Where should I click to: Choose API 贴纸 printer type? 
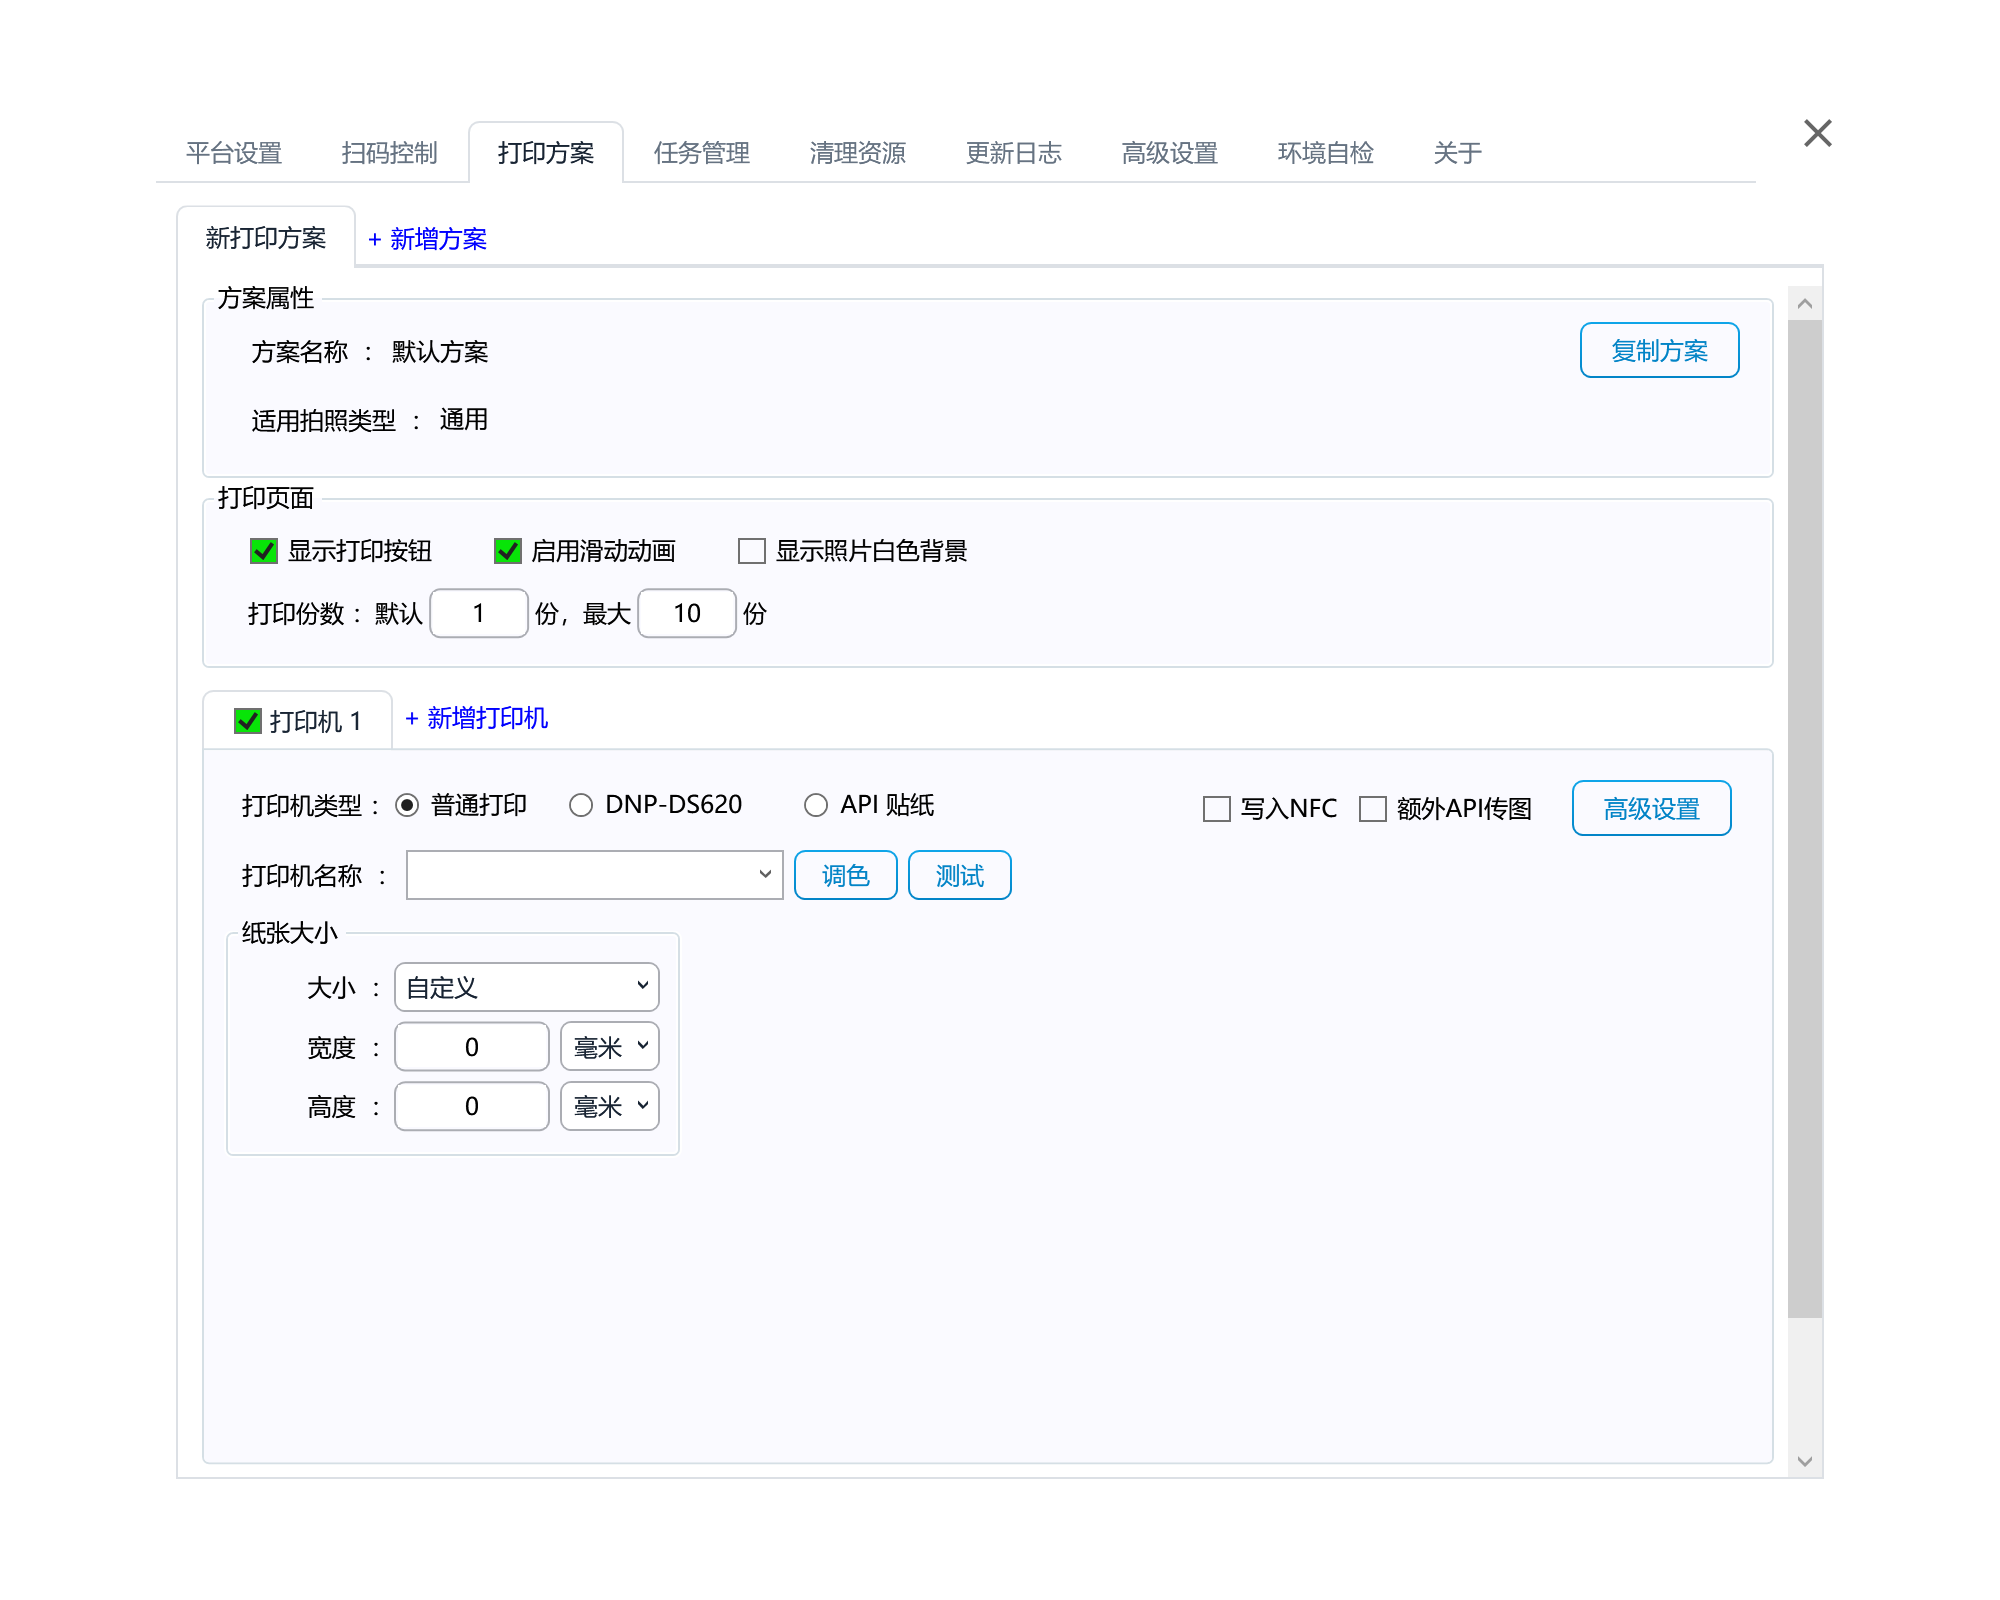click(x=816, y=805)
